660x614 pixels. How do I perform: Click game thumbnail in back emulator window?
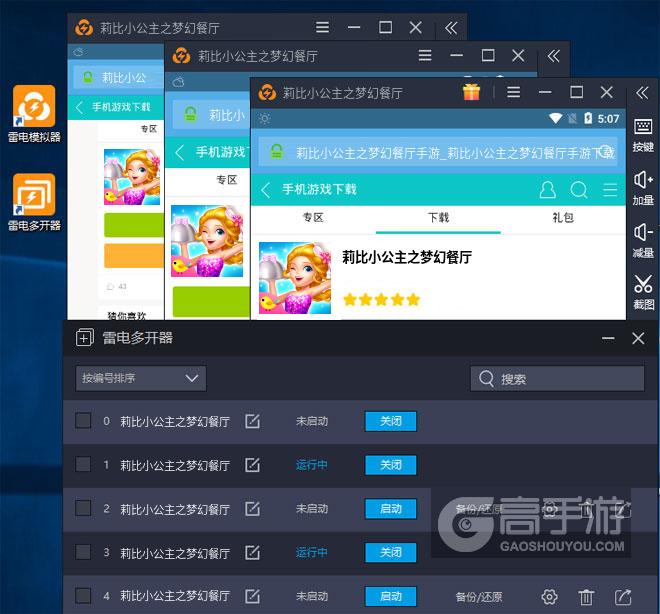[x=132, y=177]
